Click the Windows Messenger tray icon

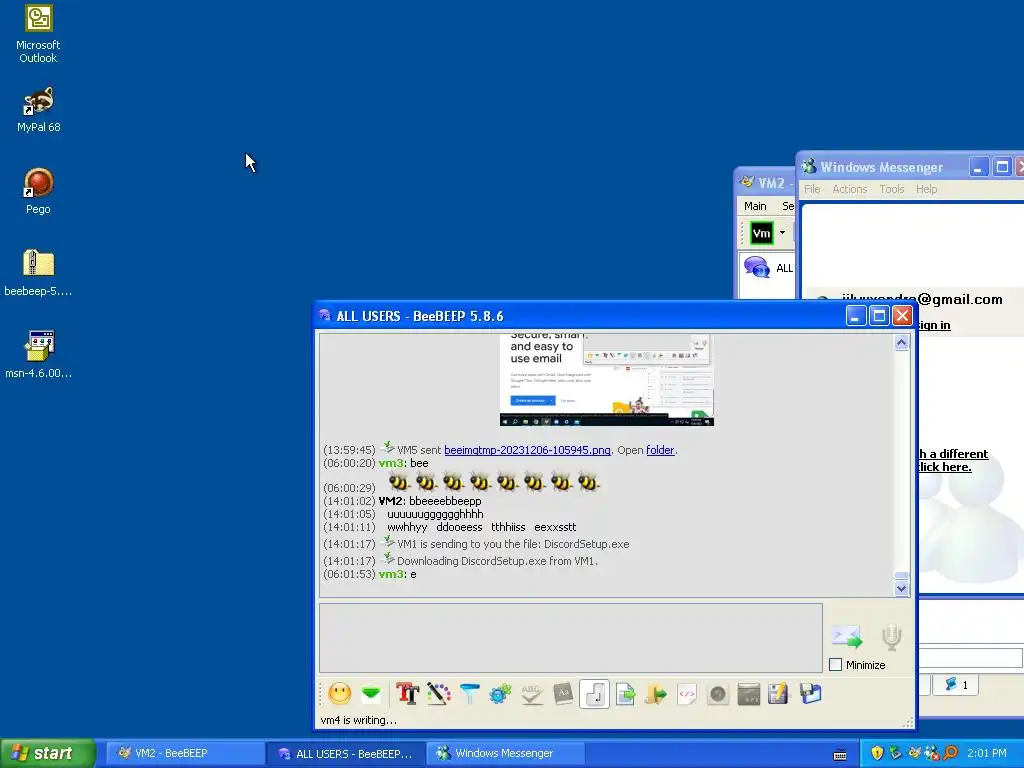click(932, 753)
